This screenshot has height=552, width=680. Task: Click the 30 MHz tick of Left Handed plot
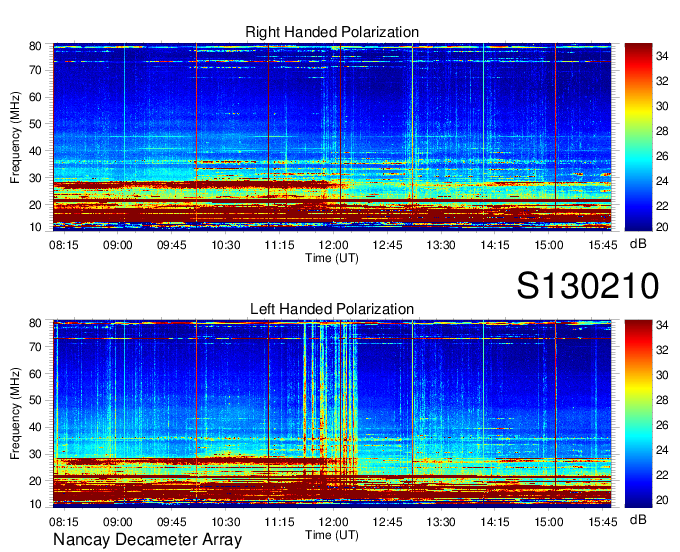(x=35, y=454)
